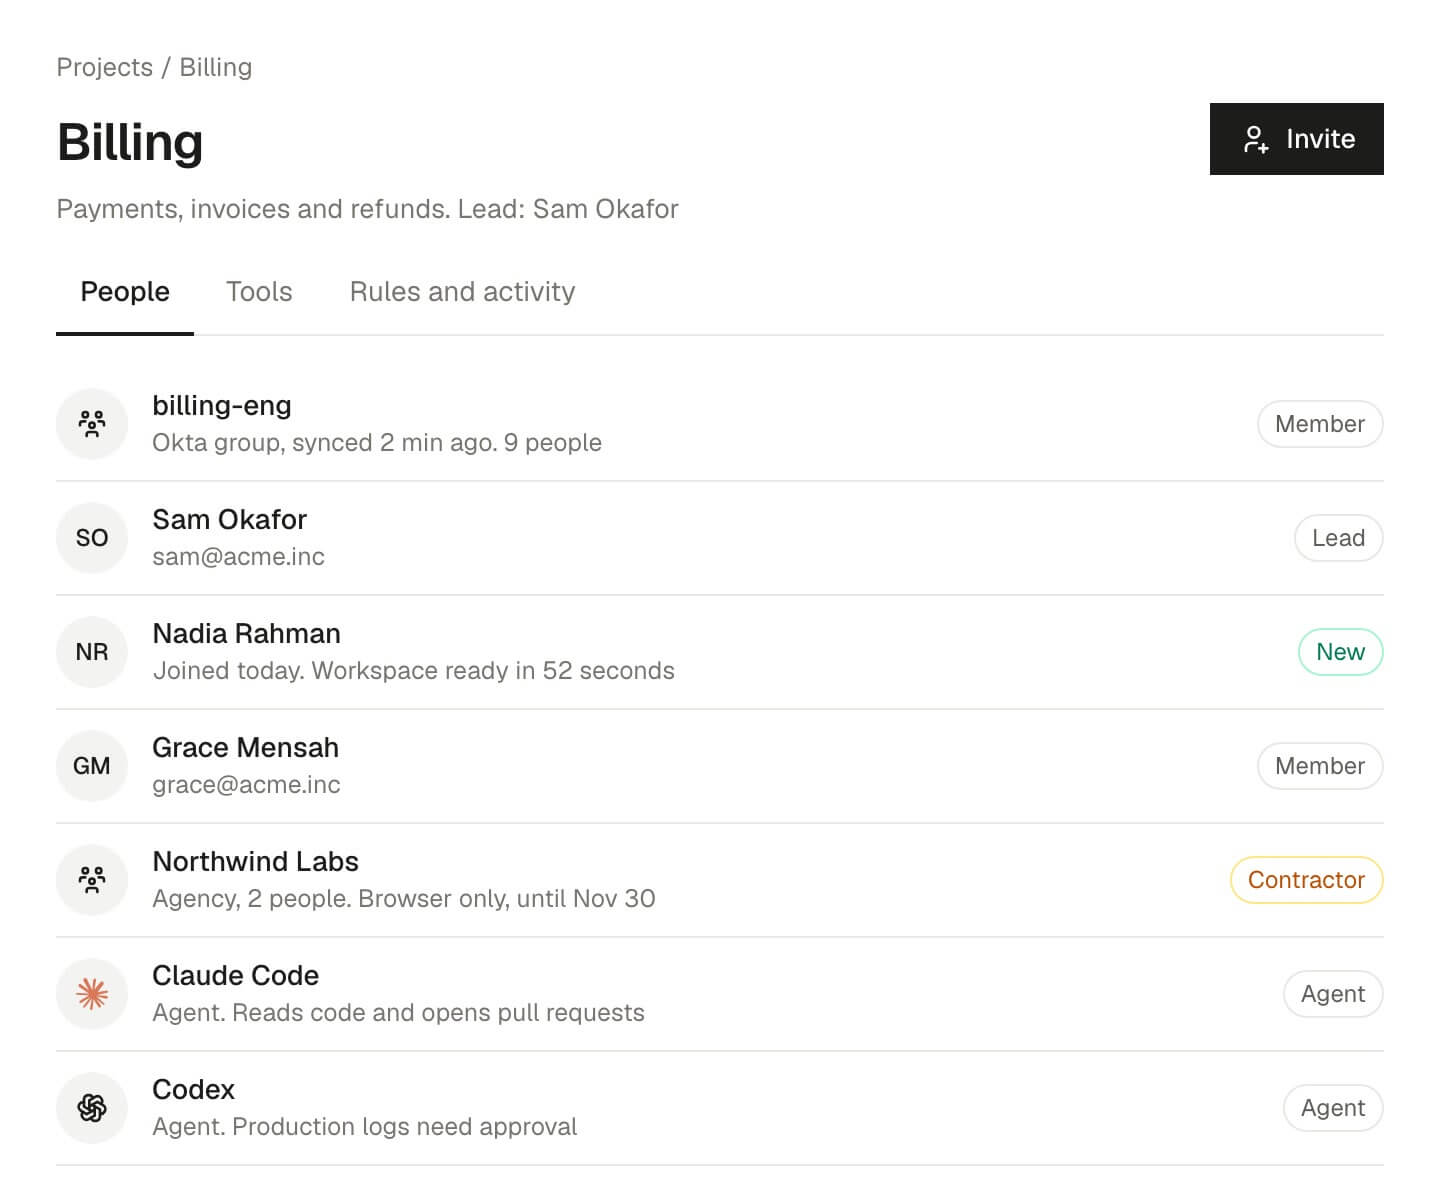The height and width of the screenshot is (1200, 1440).
Task: Go to Projects in the breadcrumb
Action: coord(105,67)
